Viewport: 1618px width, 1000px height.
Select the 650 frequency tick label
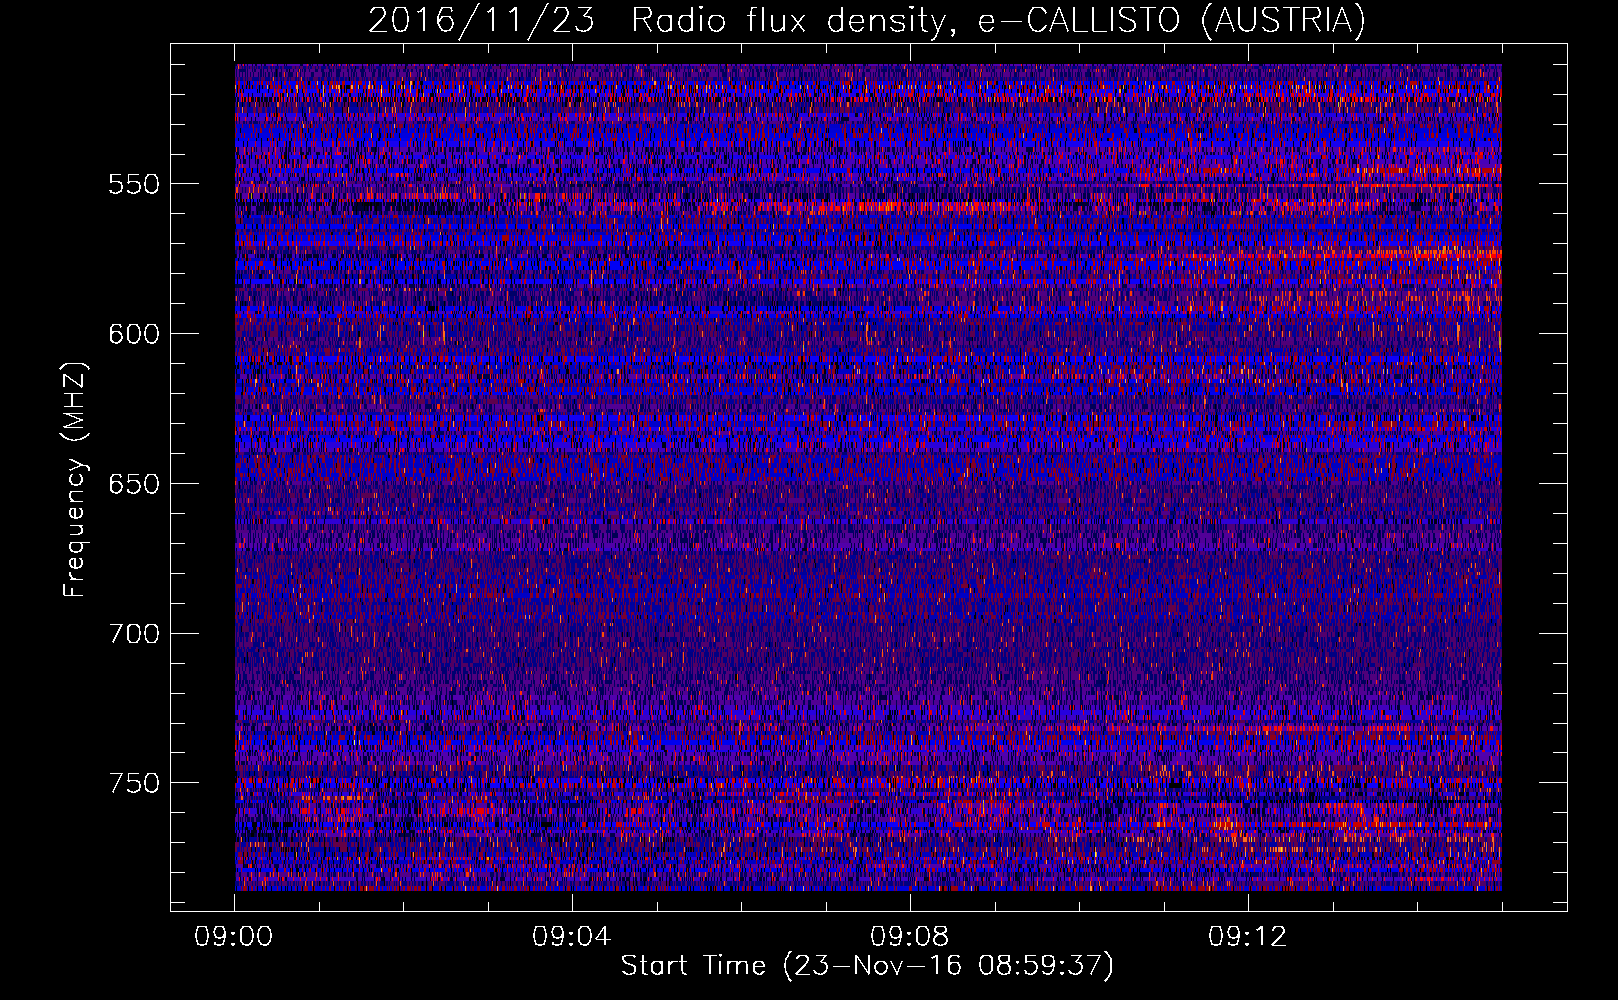pos(134,484)
